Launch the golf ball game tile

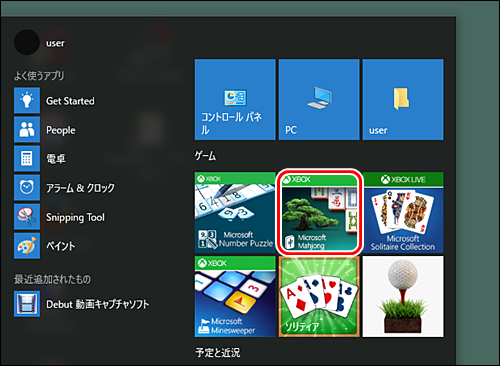(x=403, y=296)
